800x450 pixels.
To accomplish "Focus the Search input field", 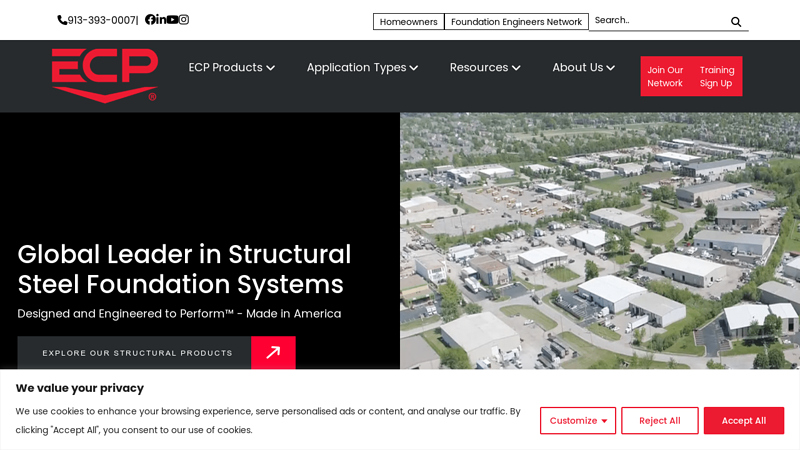I will pos(660,20).
